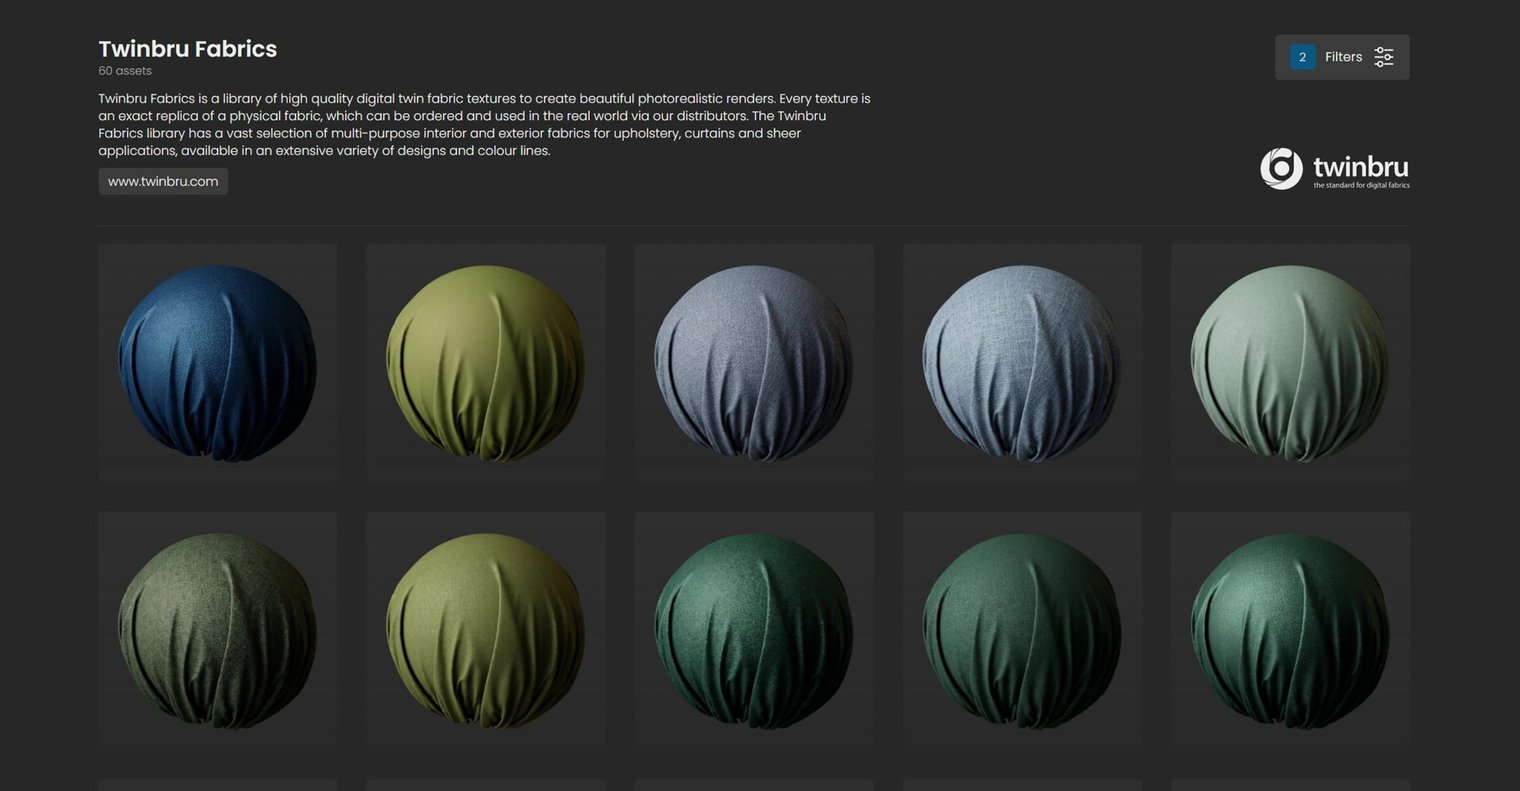Visit the www.twinbru.com link

[x=163, y=181]
